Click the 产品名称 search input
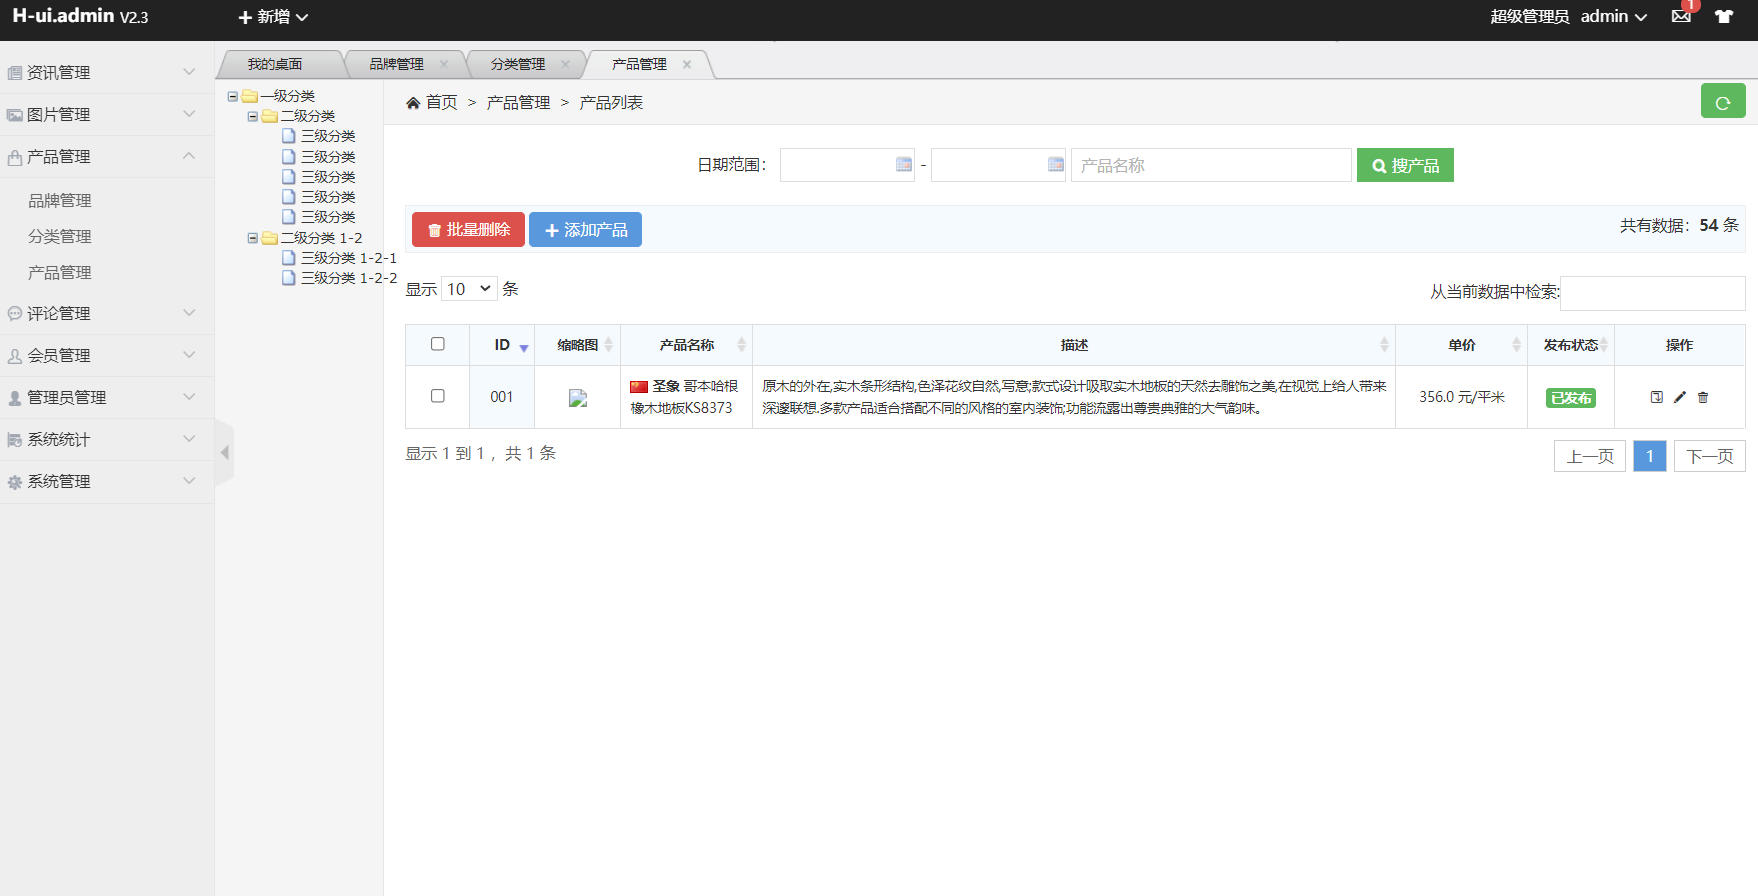 pyautogui.click(x=1211, y=165)
